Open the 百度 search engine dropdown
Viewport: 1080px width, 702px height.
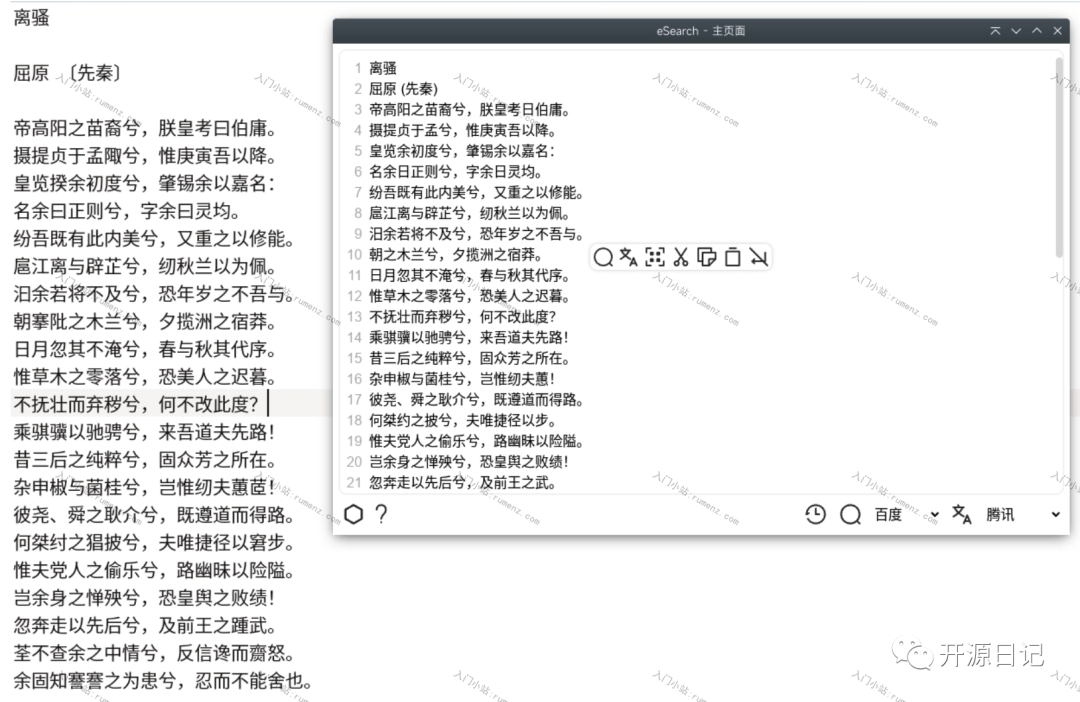tap(906, 515)
